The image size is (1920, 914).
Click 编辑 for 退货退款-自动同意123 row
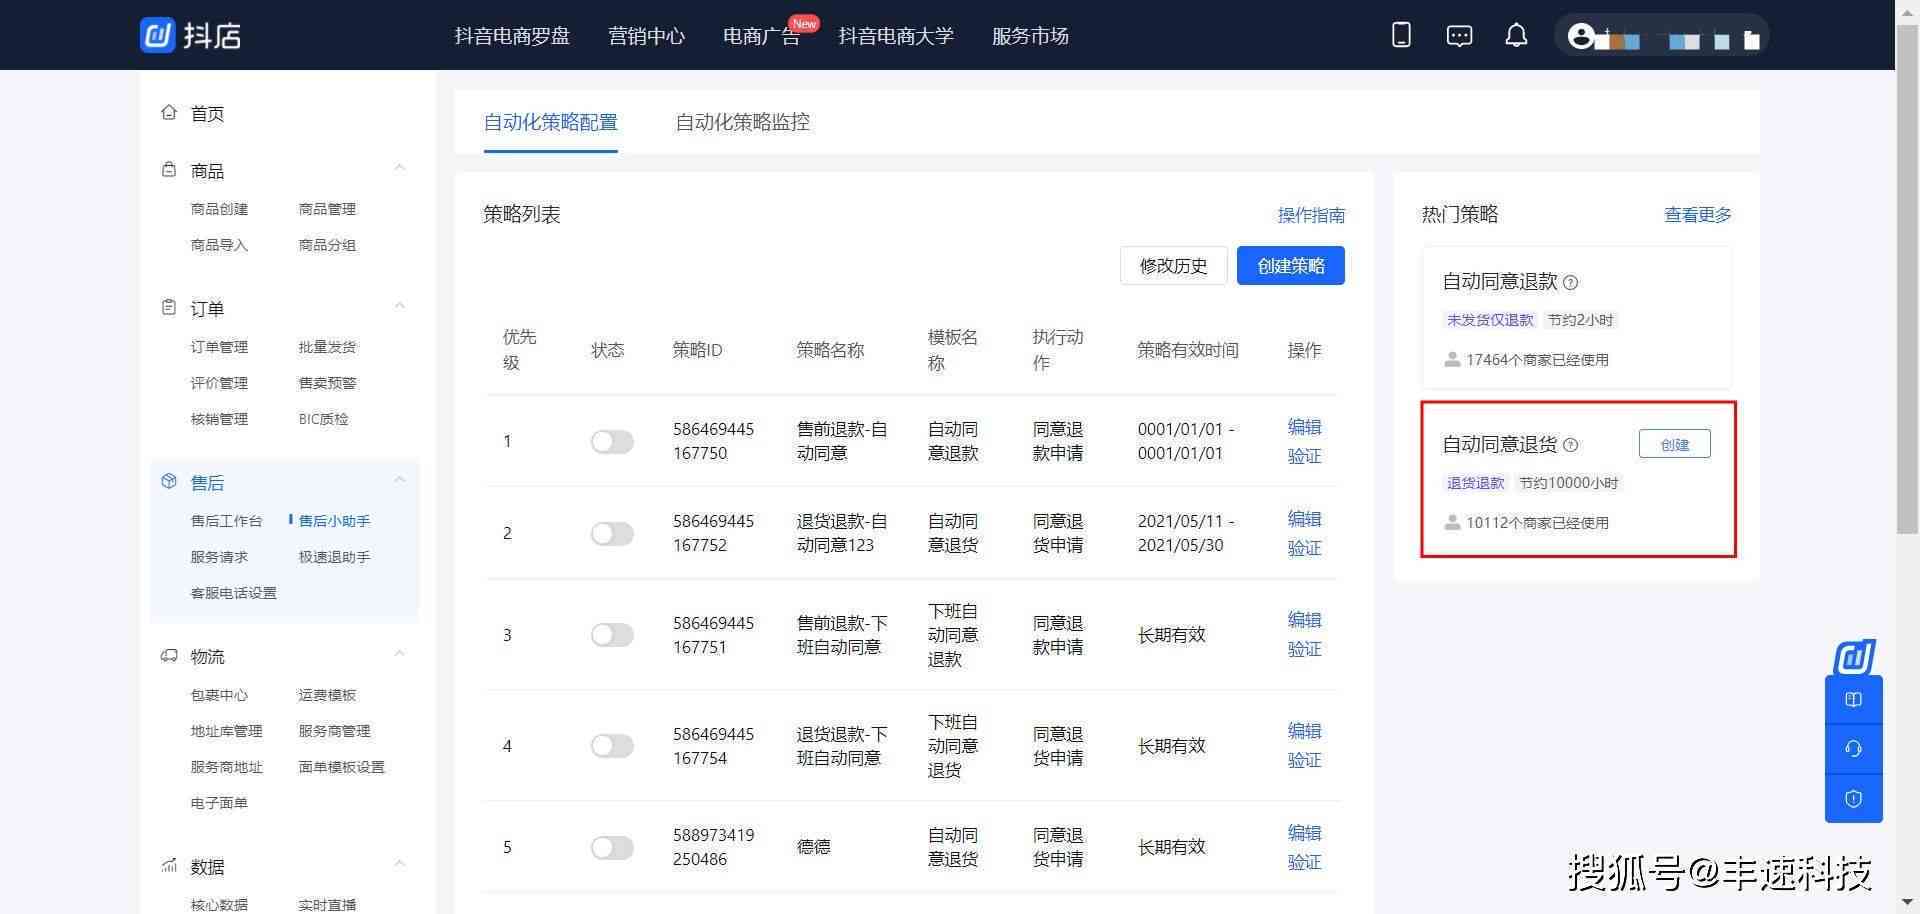[1304, 519]
